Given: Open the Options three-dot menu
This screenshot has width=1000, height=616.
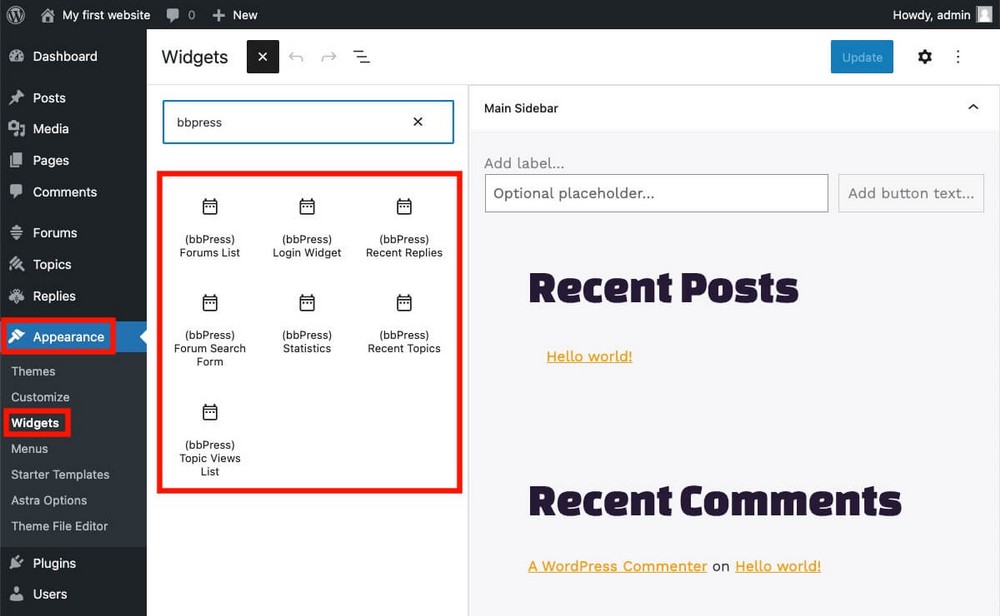Looking at the screenshot, I should pos(958,57).
